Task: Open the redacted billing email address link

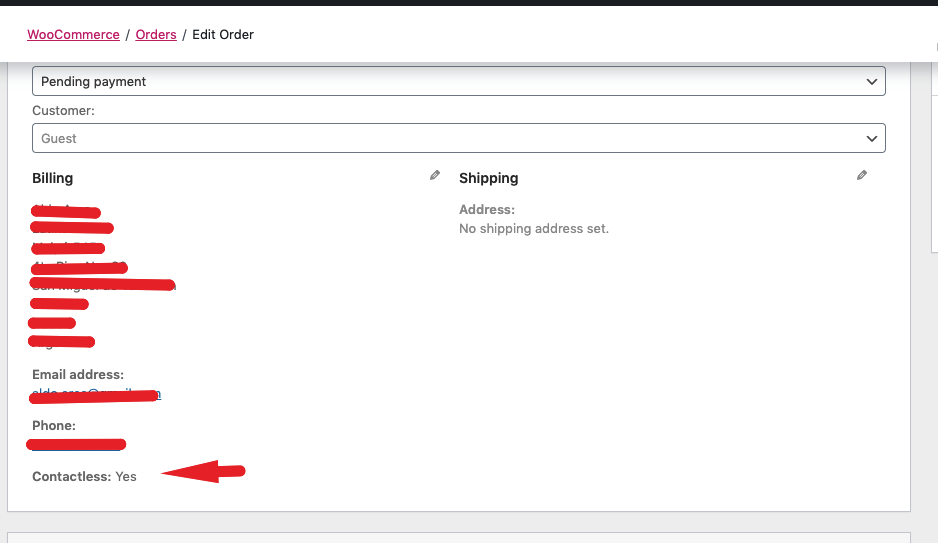Action: tap(96, 394)
